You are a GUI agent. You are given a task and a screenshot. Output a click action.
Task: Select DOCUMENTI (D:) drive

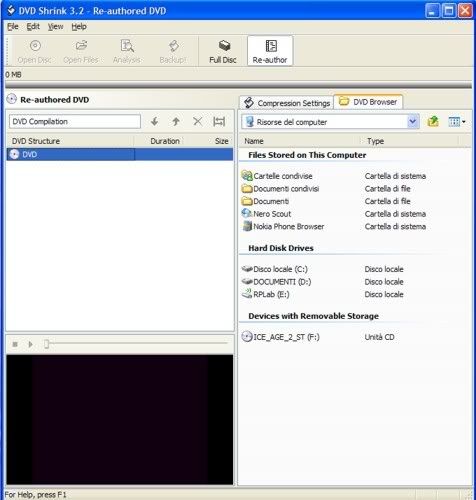pyautogui.click(x=277, y=282)
